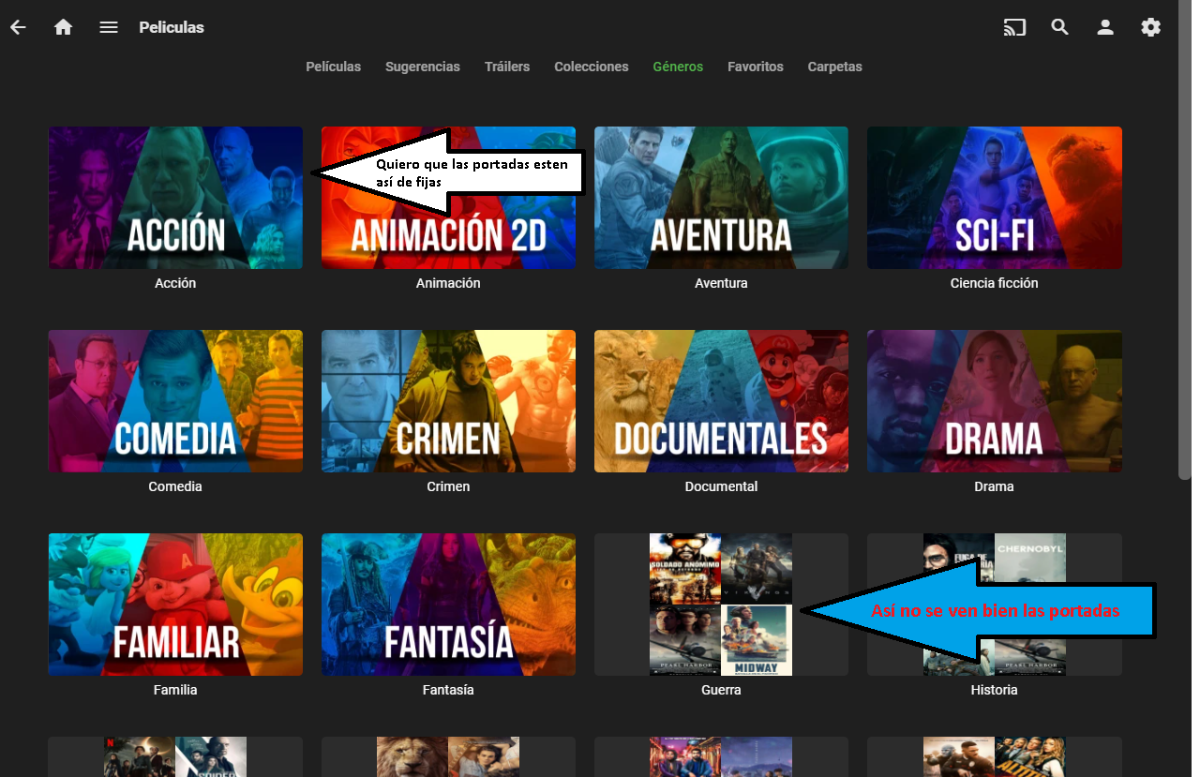Click the Aventura label link
The height and width of the screenshot is (777, 1200).
pyautogui.click(x=721, y=283)
